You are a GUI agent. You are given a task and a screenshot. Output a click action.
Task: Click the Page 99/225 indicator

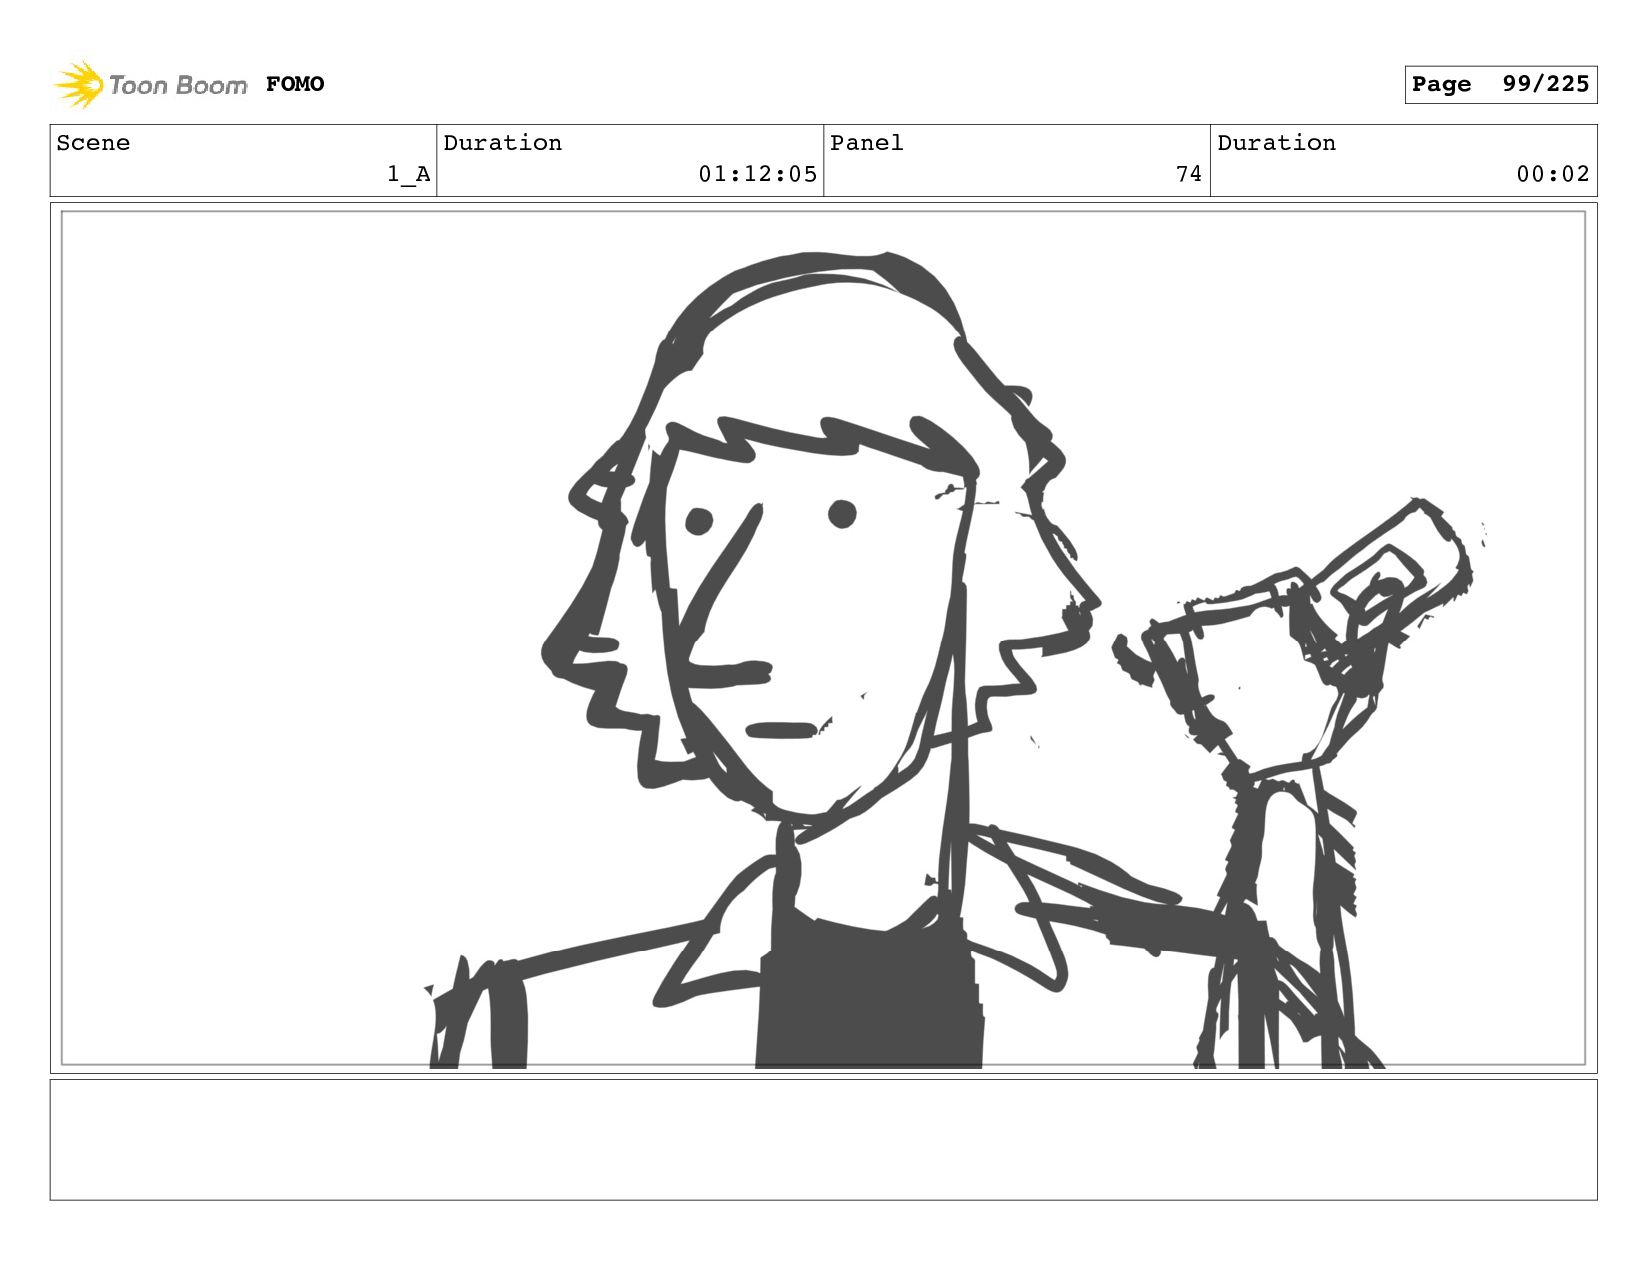pyautogui.click(x=1500, y=84)
